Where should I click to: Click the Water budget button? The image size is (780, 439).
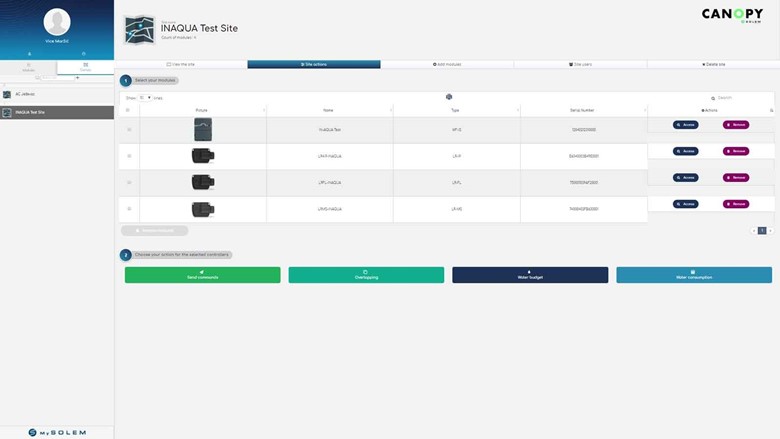pos(530,275)
